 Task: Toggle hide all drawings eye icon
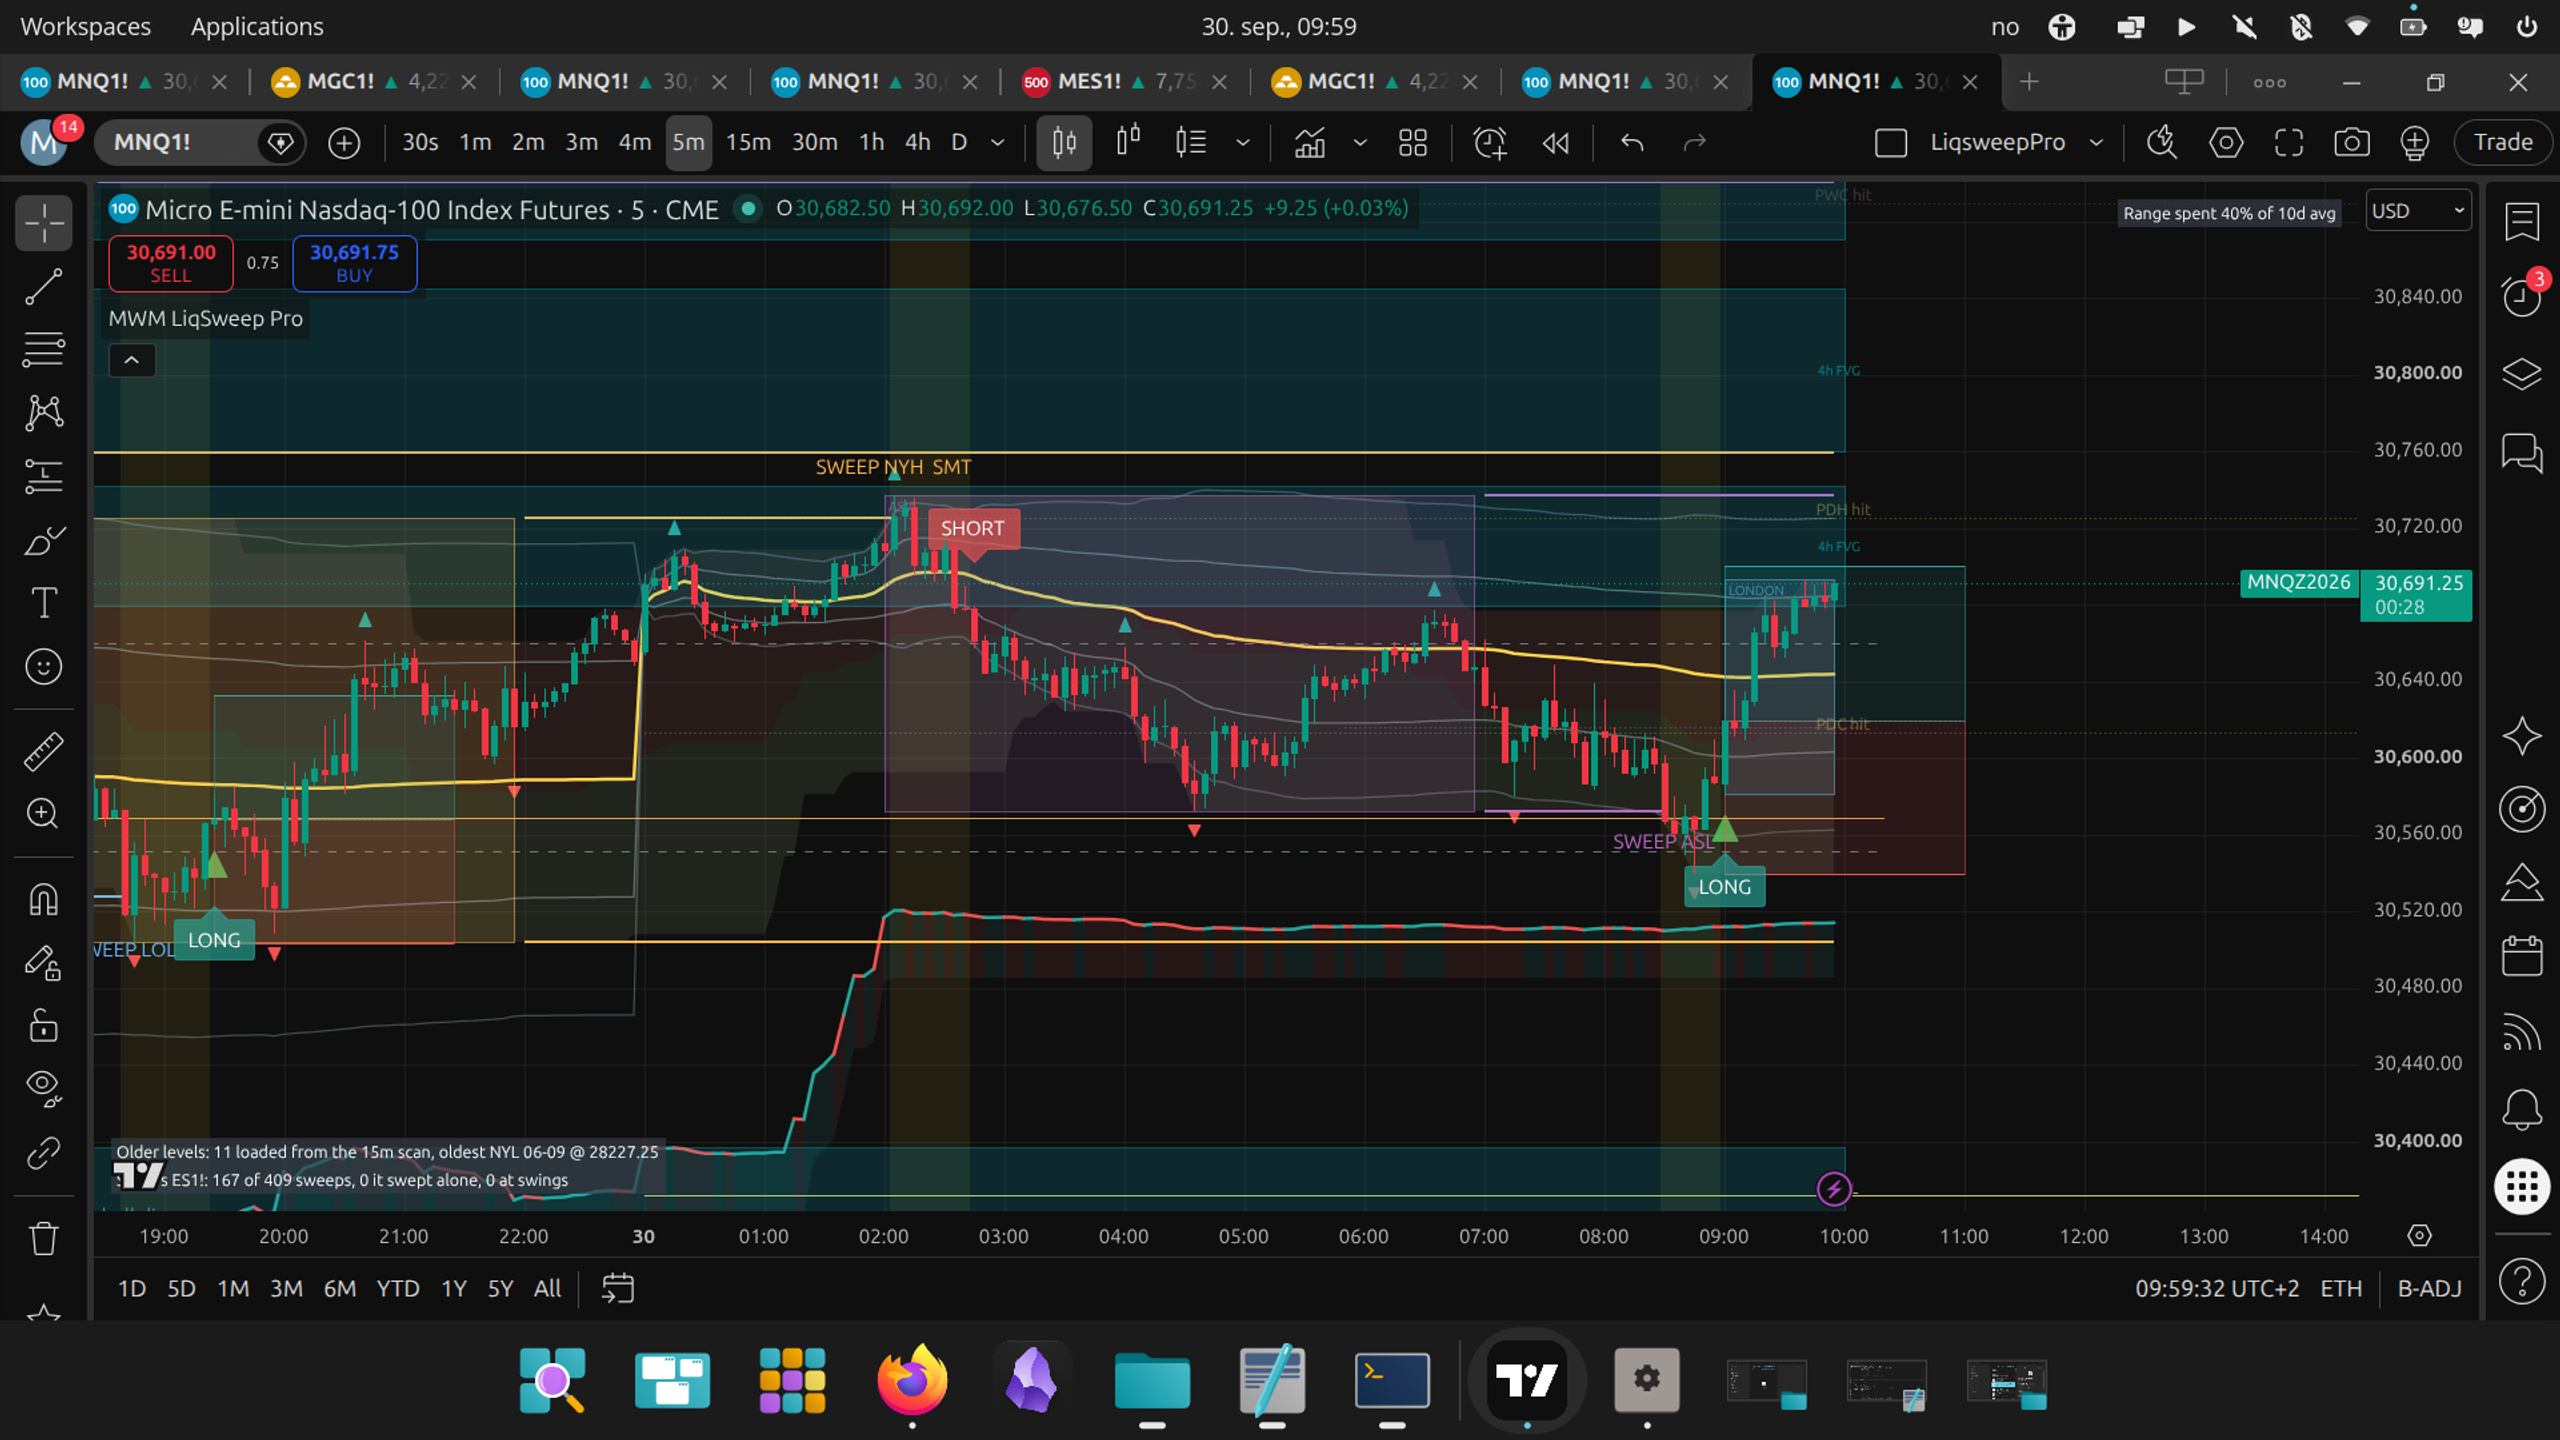click(43, 1087)
